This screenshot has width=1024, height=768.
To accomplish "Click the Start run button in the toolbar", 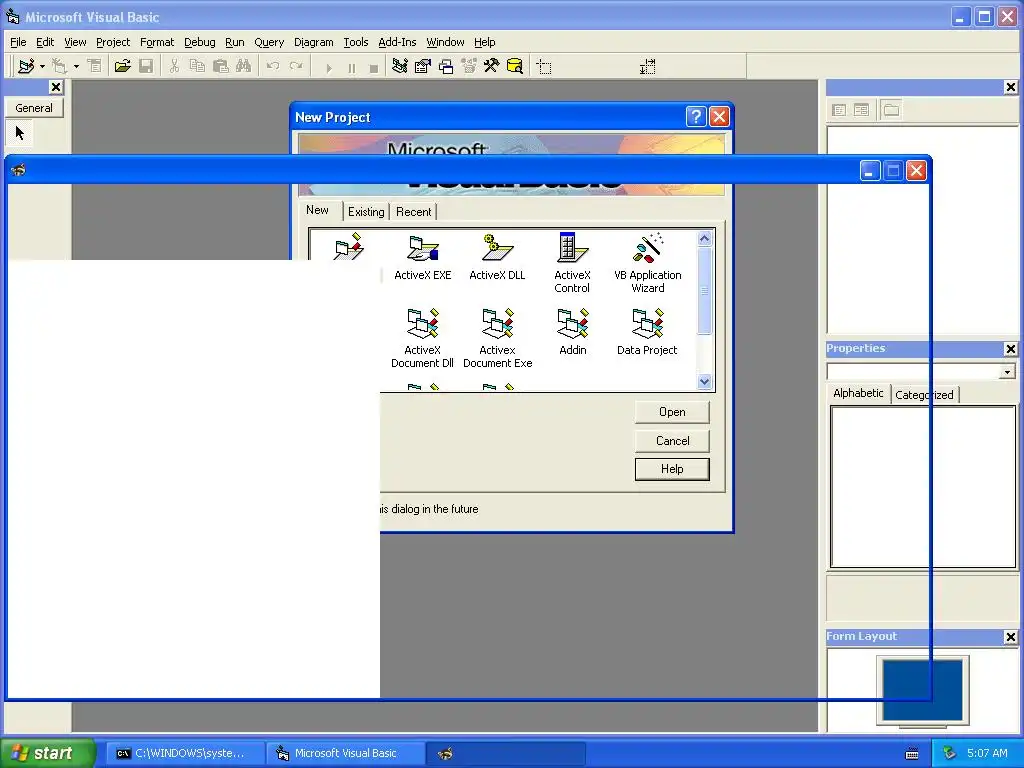I will tap(328, 67).
